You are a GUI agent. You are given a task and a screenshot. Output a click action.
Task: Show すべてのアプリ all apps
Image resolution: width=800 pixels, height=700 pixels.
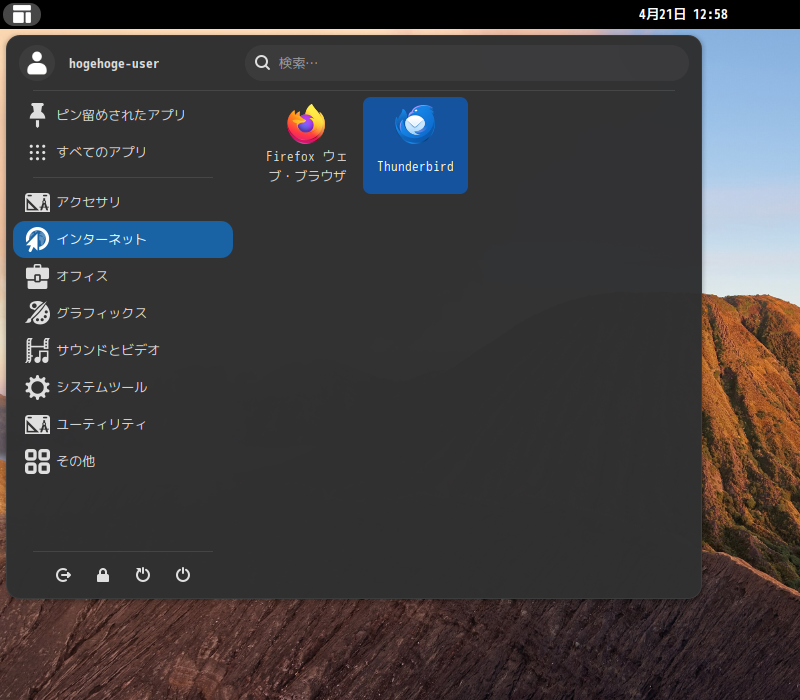[123, 152]
